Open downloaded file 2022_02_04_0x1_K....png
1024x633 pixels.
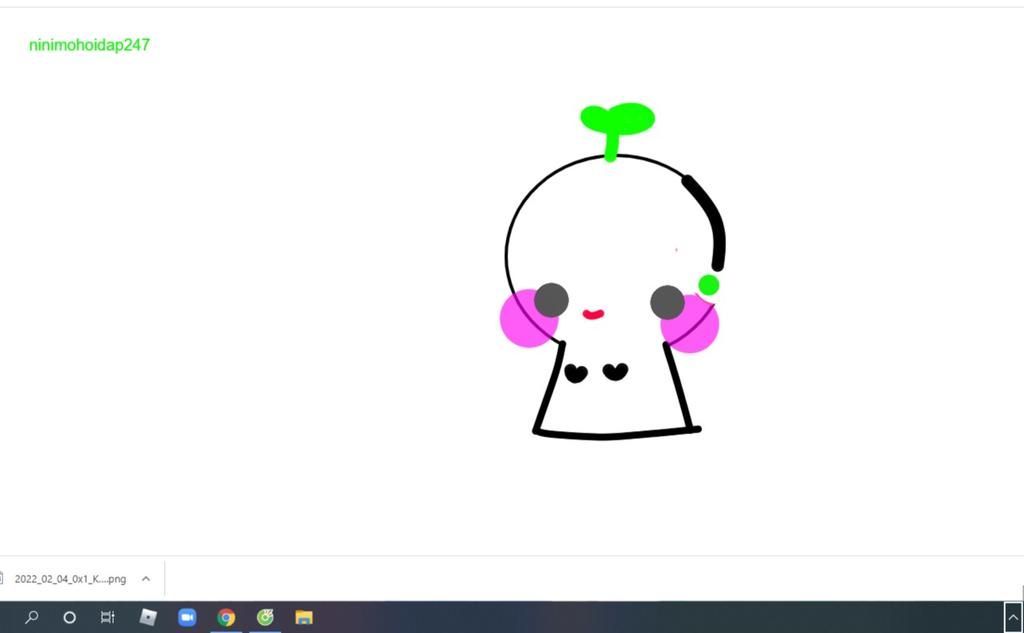click(70, 579)
